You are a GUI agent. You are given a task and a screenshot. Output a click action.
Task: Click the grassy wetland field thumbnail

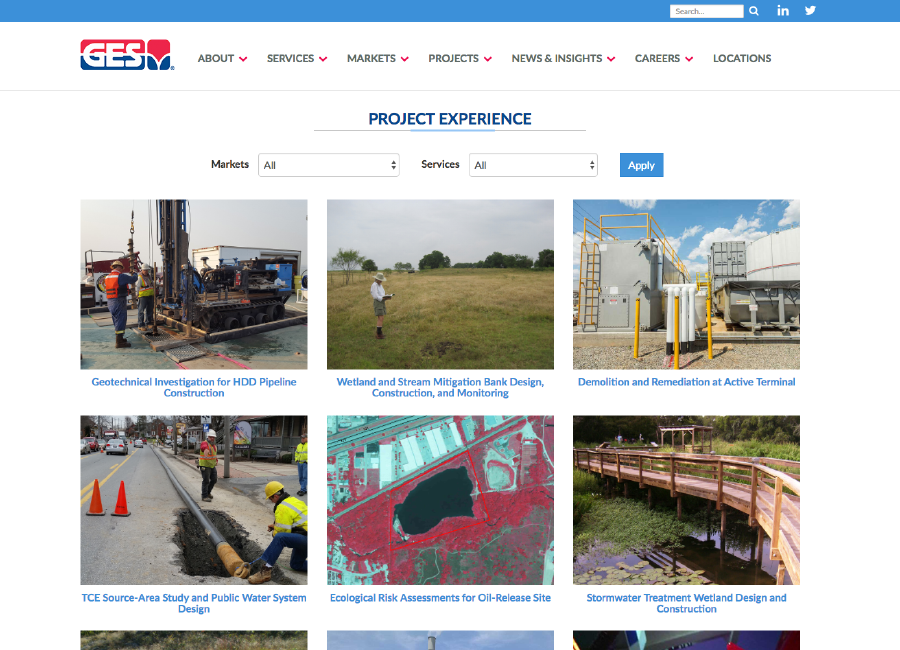[x=440, y=284]
